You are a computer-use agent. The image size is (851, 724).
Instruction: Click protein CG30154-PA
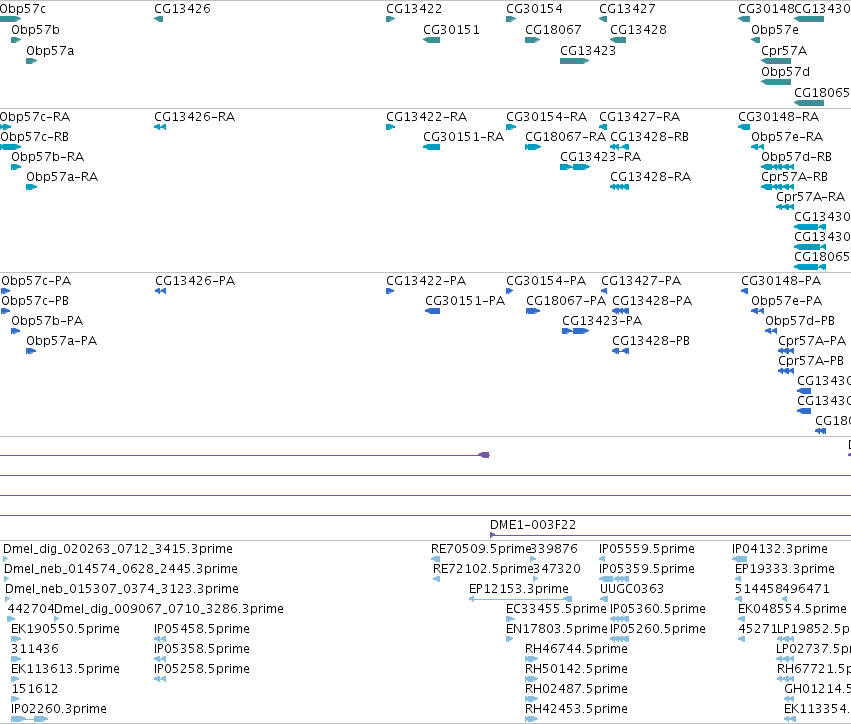[x=546, y=281]
